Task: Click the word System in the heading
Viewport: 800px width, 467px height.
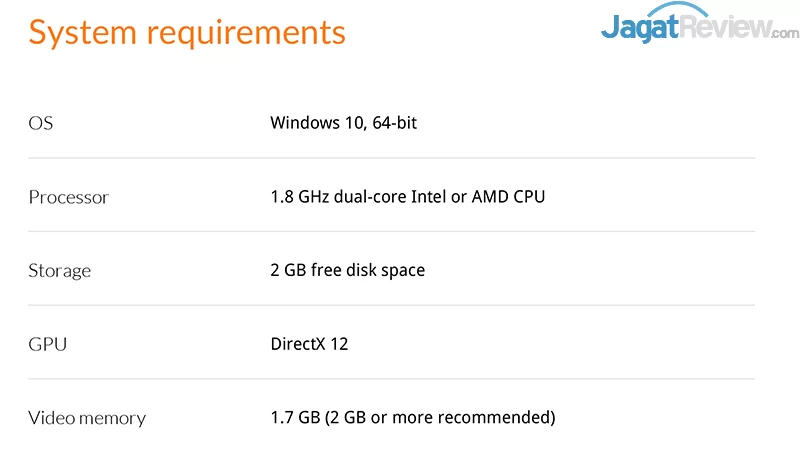Action: [83, 32]
